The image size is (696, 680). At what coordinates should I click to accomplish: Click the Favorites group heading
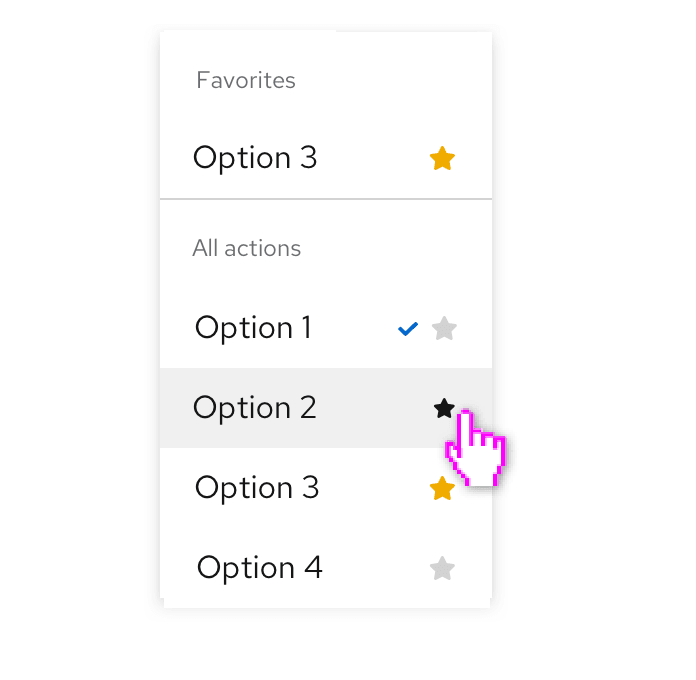(246, 80)
